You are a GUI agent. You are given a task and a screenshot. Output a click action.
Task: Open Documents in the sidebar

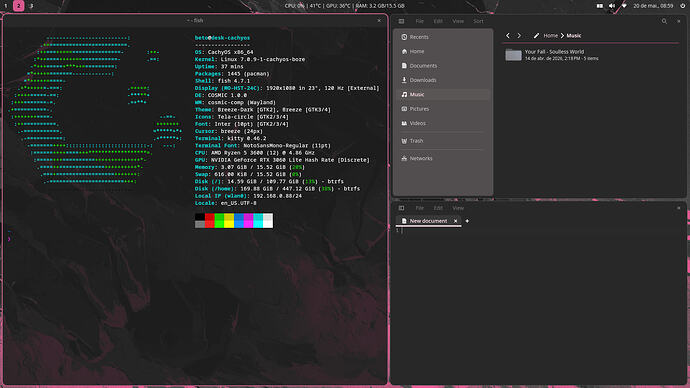[442, 66]
